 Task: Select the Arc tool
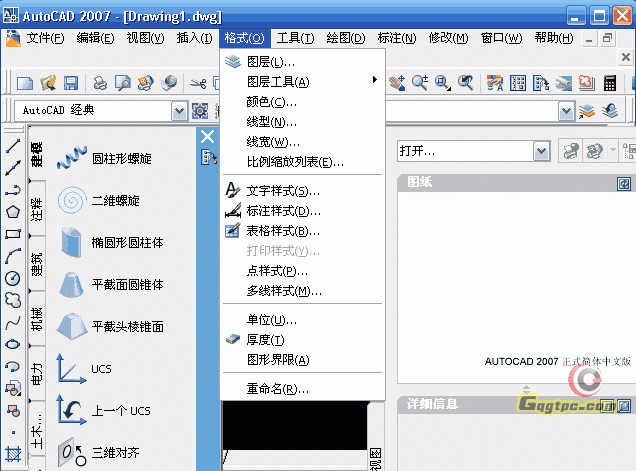click(13, 256)
